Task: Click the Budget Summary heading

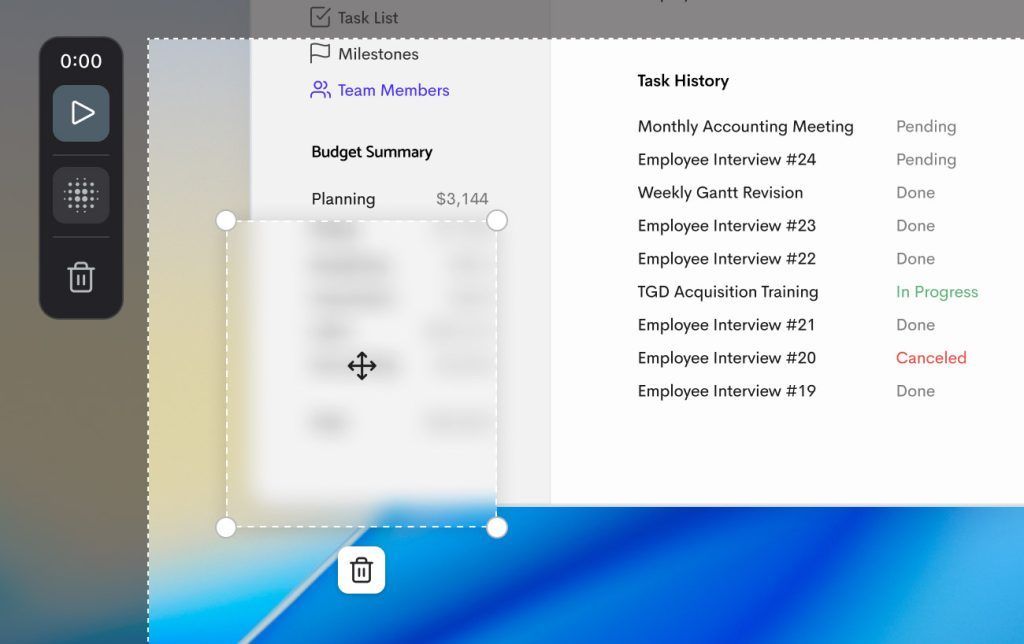Action: [x=372, y=152]
